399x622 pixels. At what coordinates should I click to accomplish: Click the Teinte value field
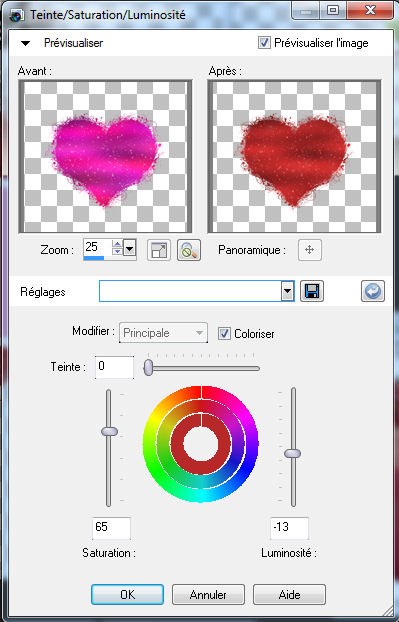point(114,367)
